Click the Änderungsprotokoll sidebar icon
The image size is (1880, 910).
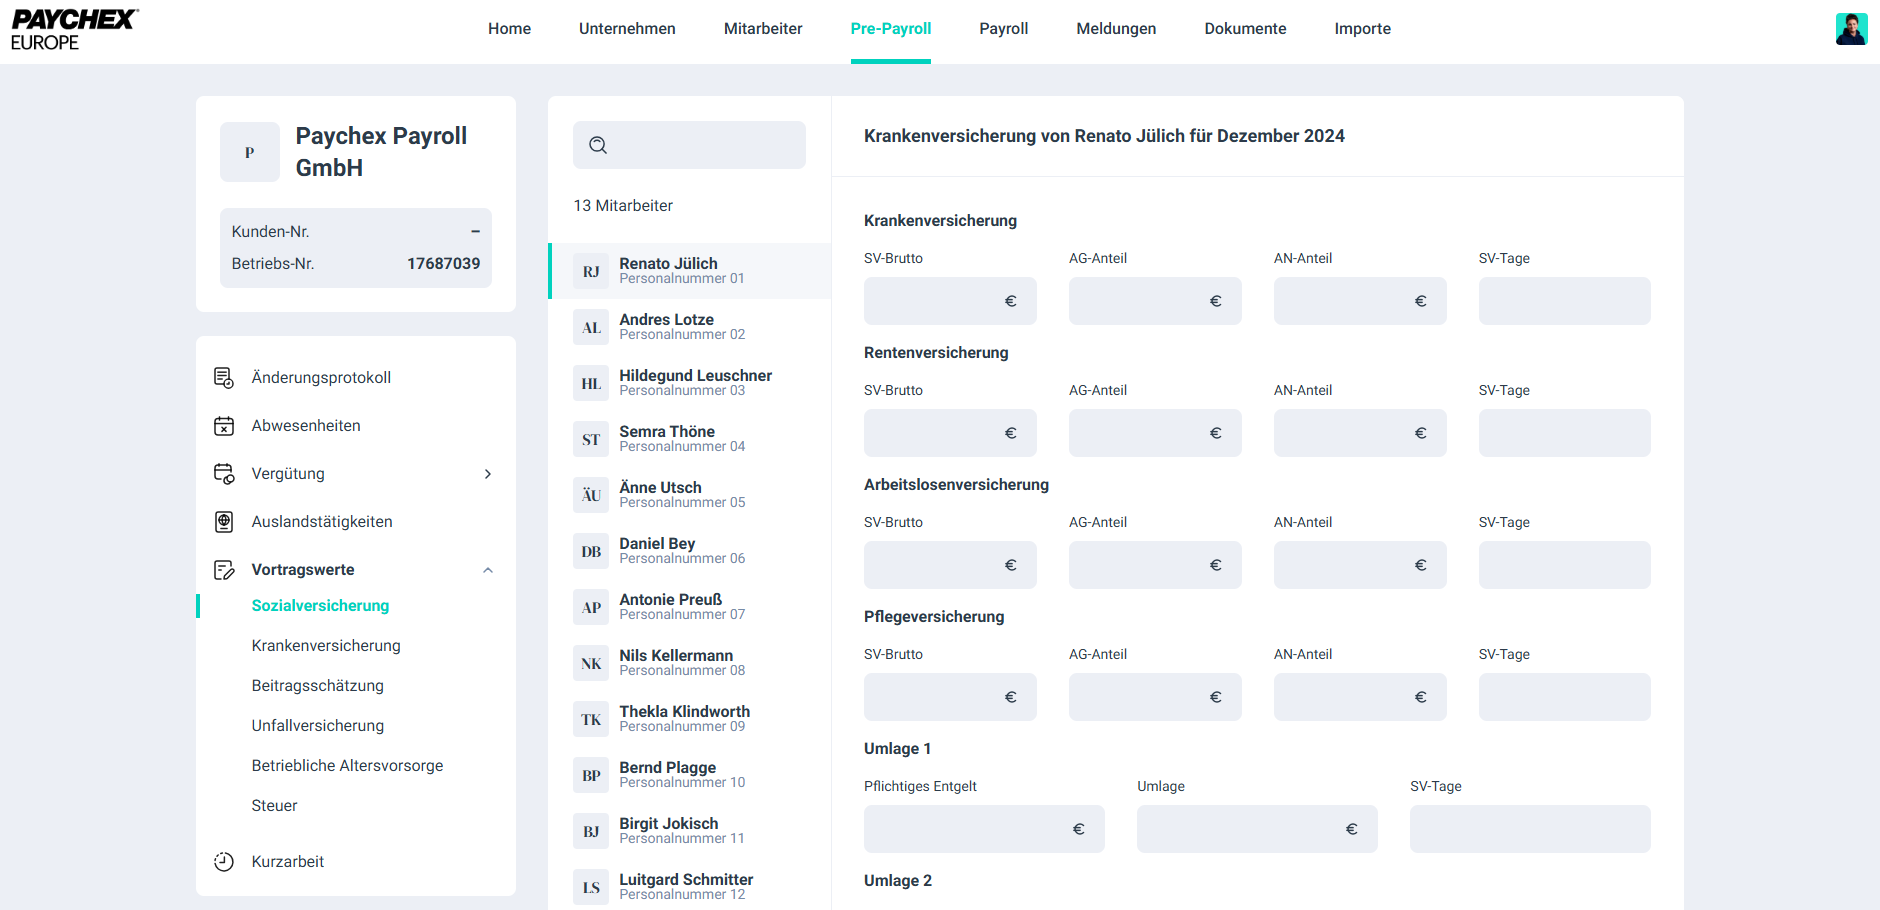[224, 378]
